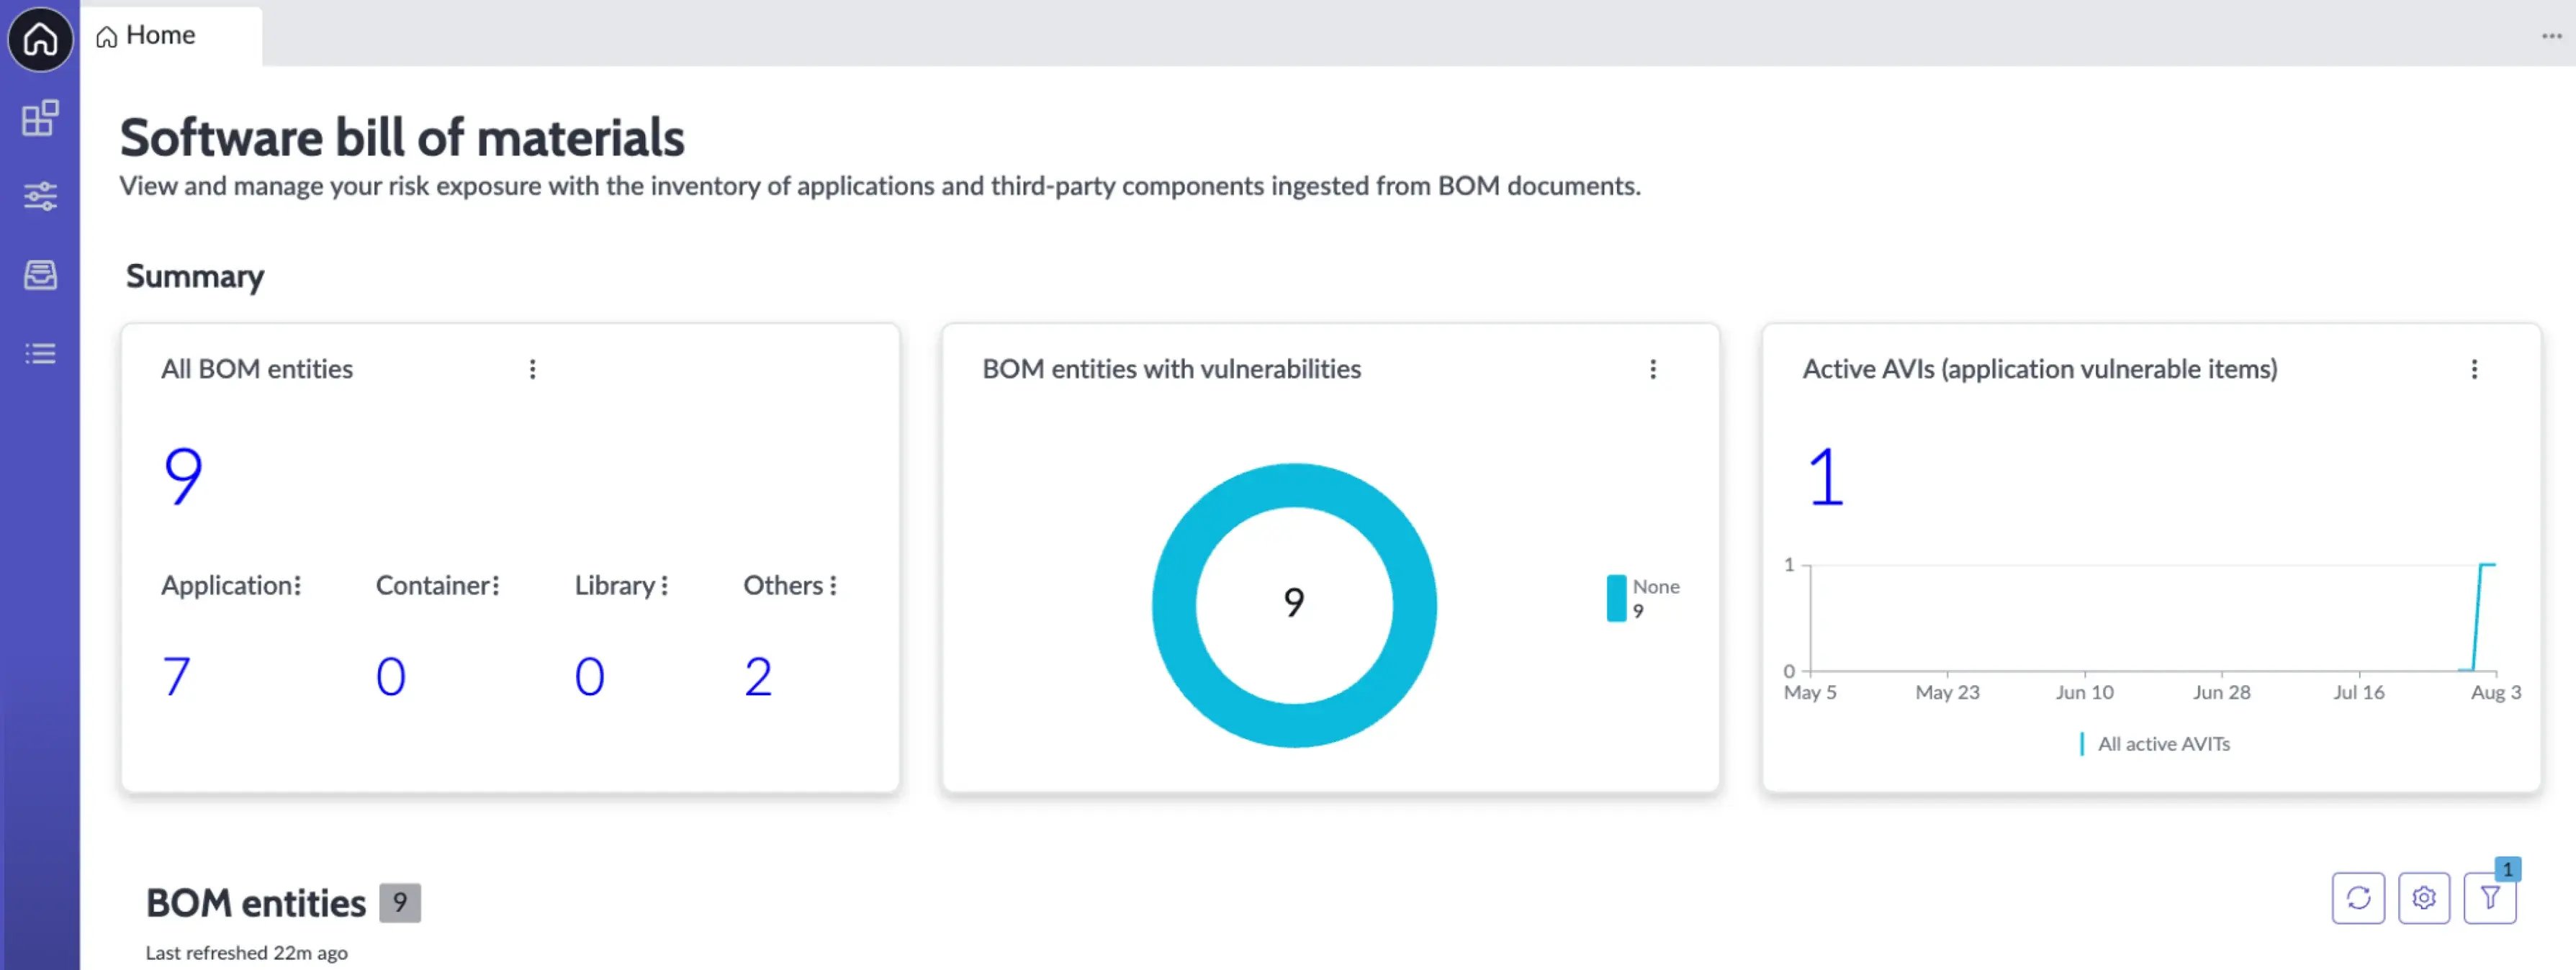Click the home icon in the sidebar

point(40,40)
